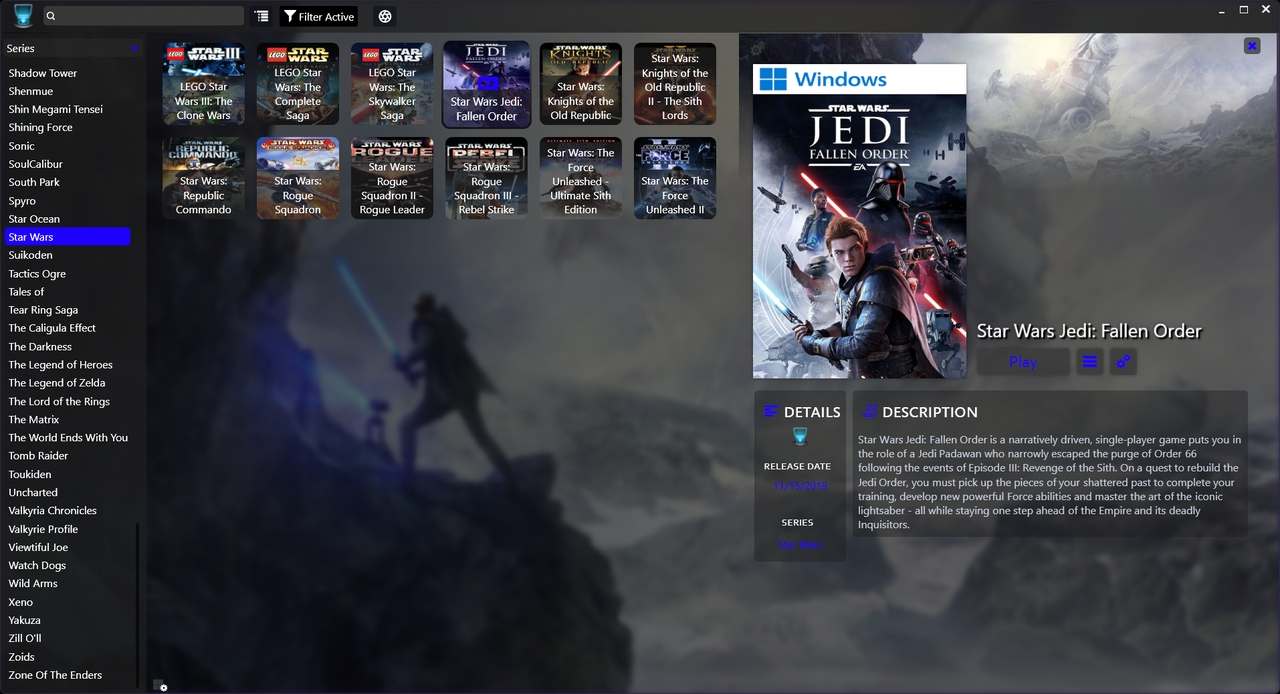This screenshot has height=694, width=1280.
Task: Open the game menu hamburger icon beside Play
Action: [1090, 362]
